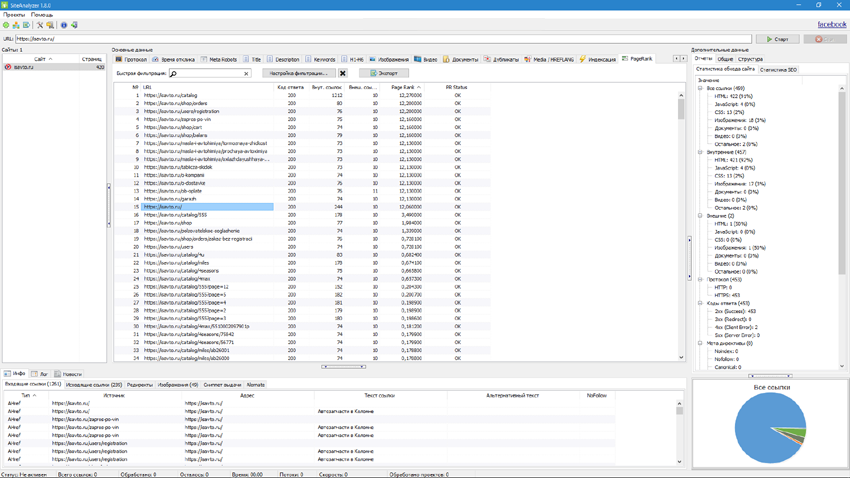Click the green arrow page toolbar icon
This screenshot has width=850, height=478.
tap(74, 25)
